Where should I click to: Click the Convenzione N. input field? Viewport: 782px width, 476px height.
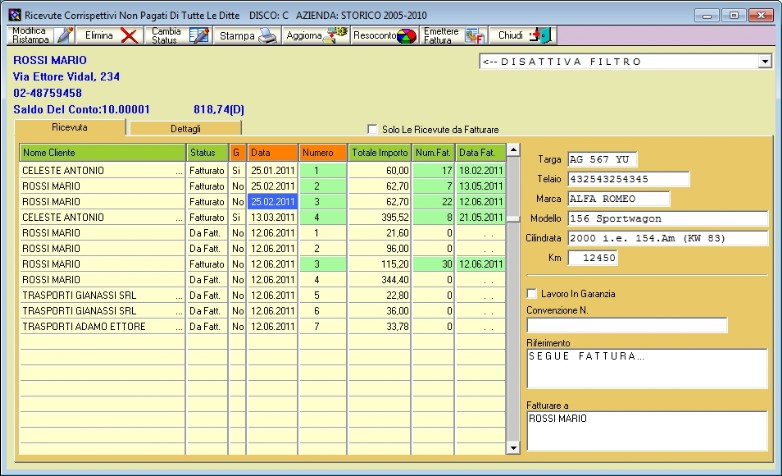627,325
